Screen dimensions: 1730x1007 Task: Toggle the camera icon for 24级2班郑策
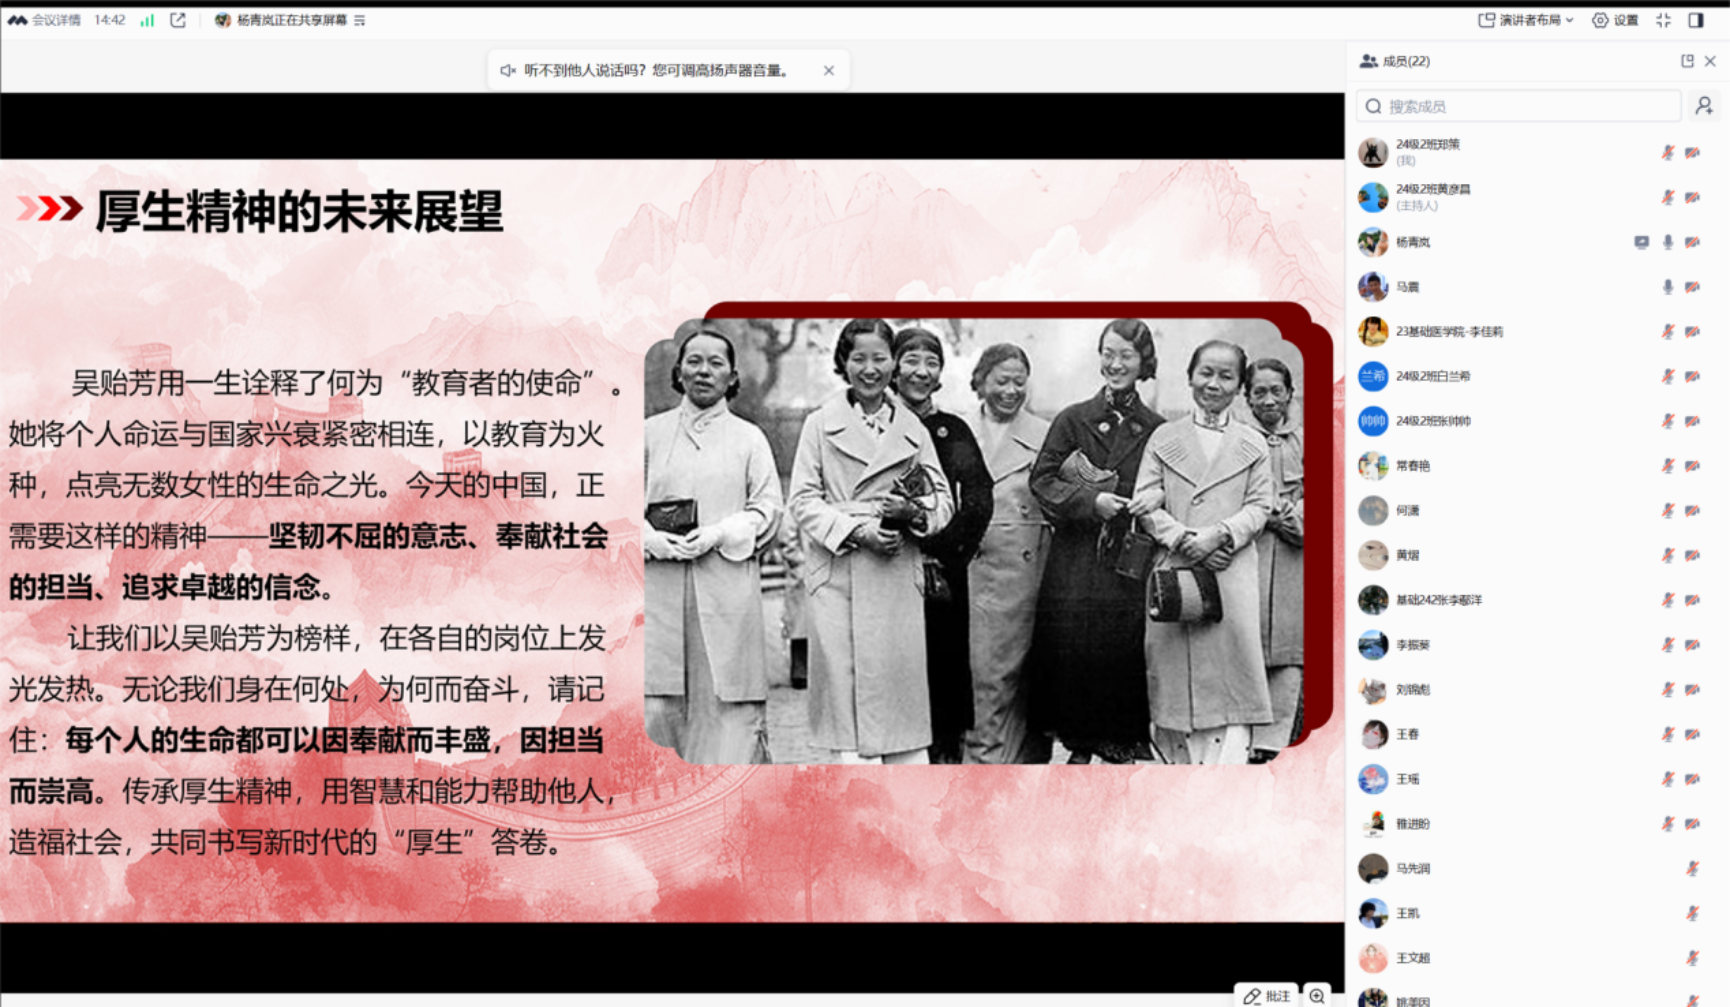[1692, 153]
